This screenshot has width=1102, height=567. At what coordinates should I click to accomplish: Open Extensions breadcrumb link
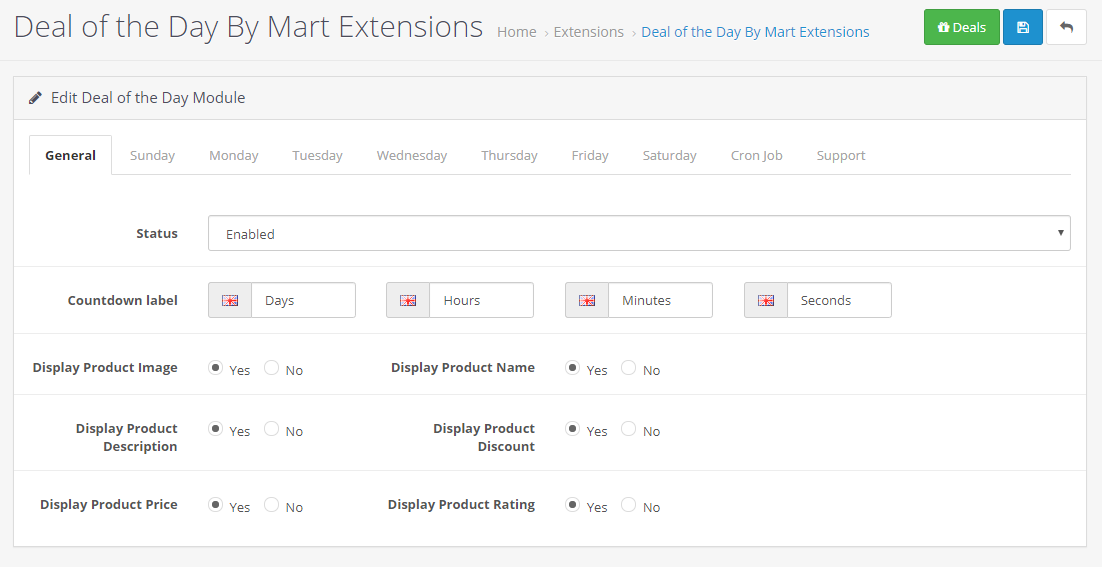588,32
